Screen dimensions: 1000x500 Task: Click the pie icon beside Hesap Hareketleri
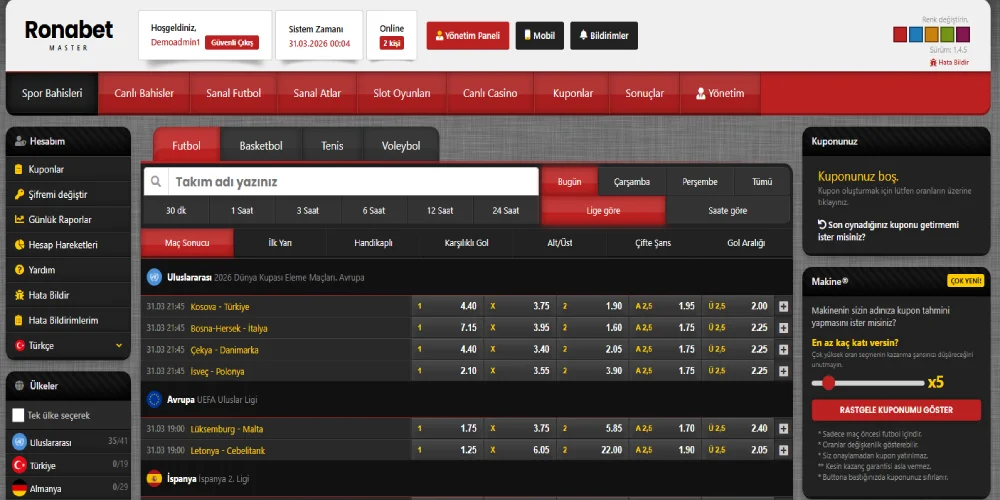tap(18, 245)
